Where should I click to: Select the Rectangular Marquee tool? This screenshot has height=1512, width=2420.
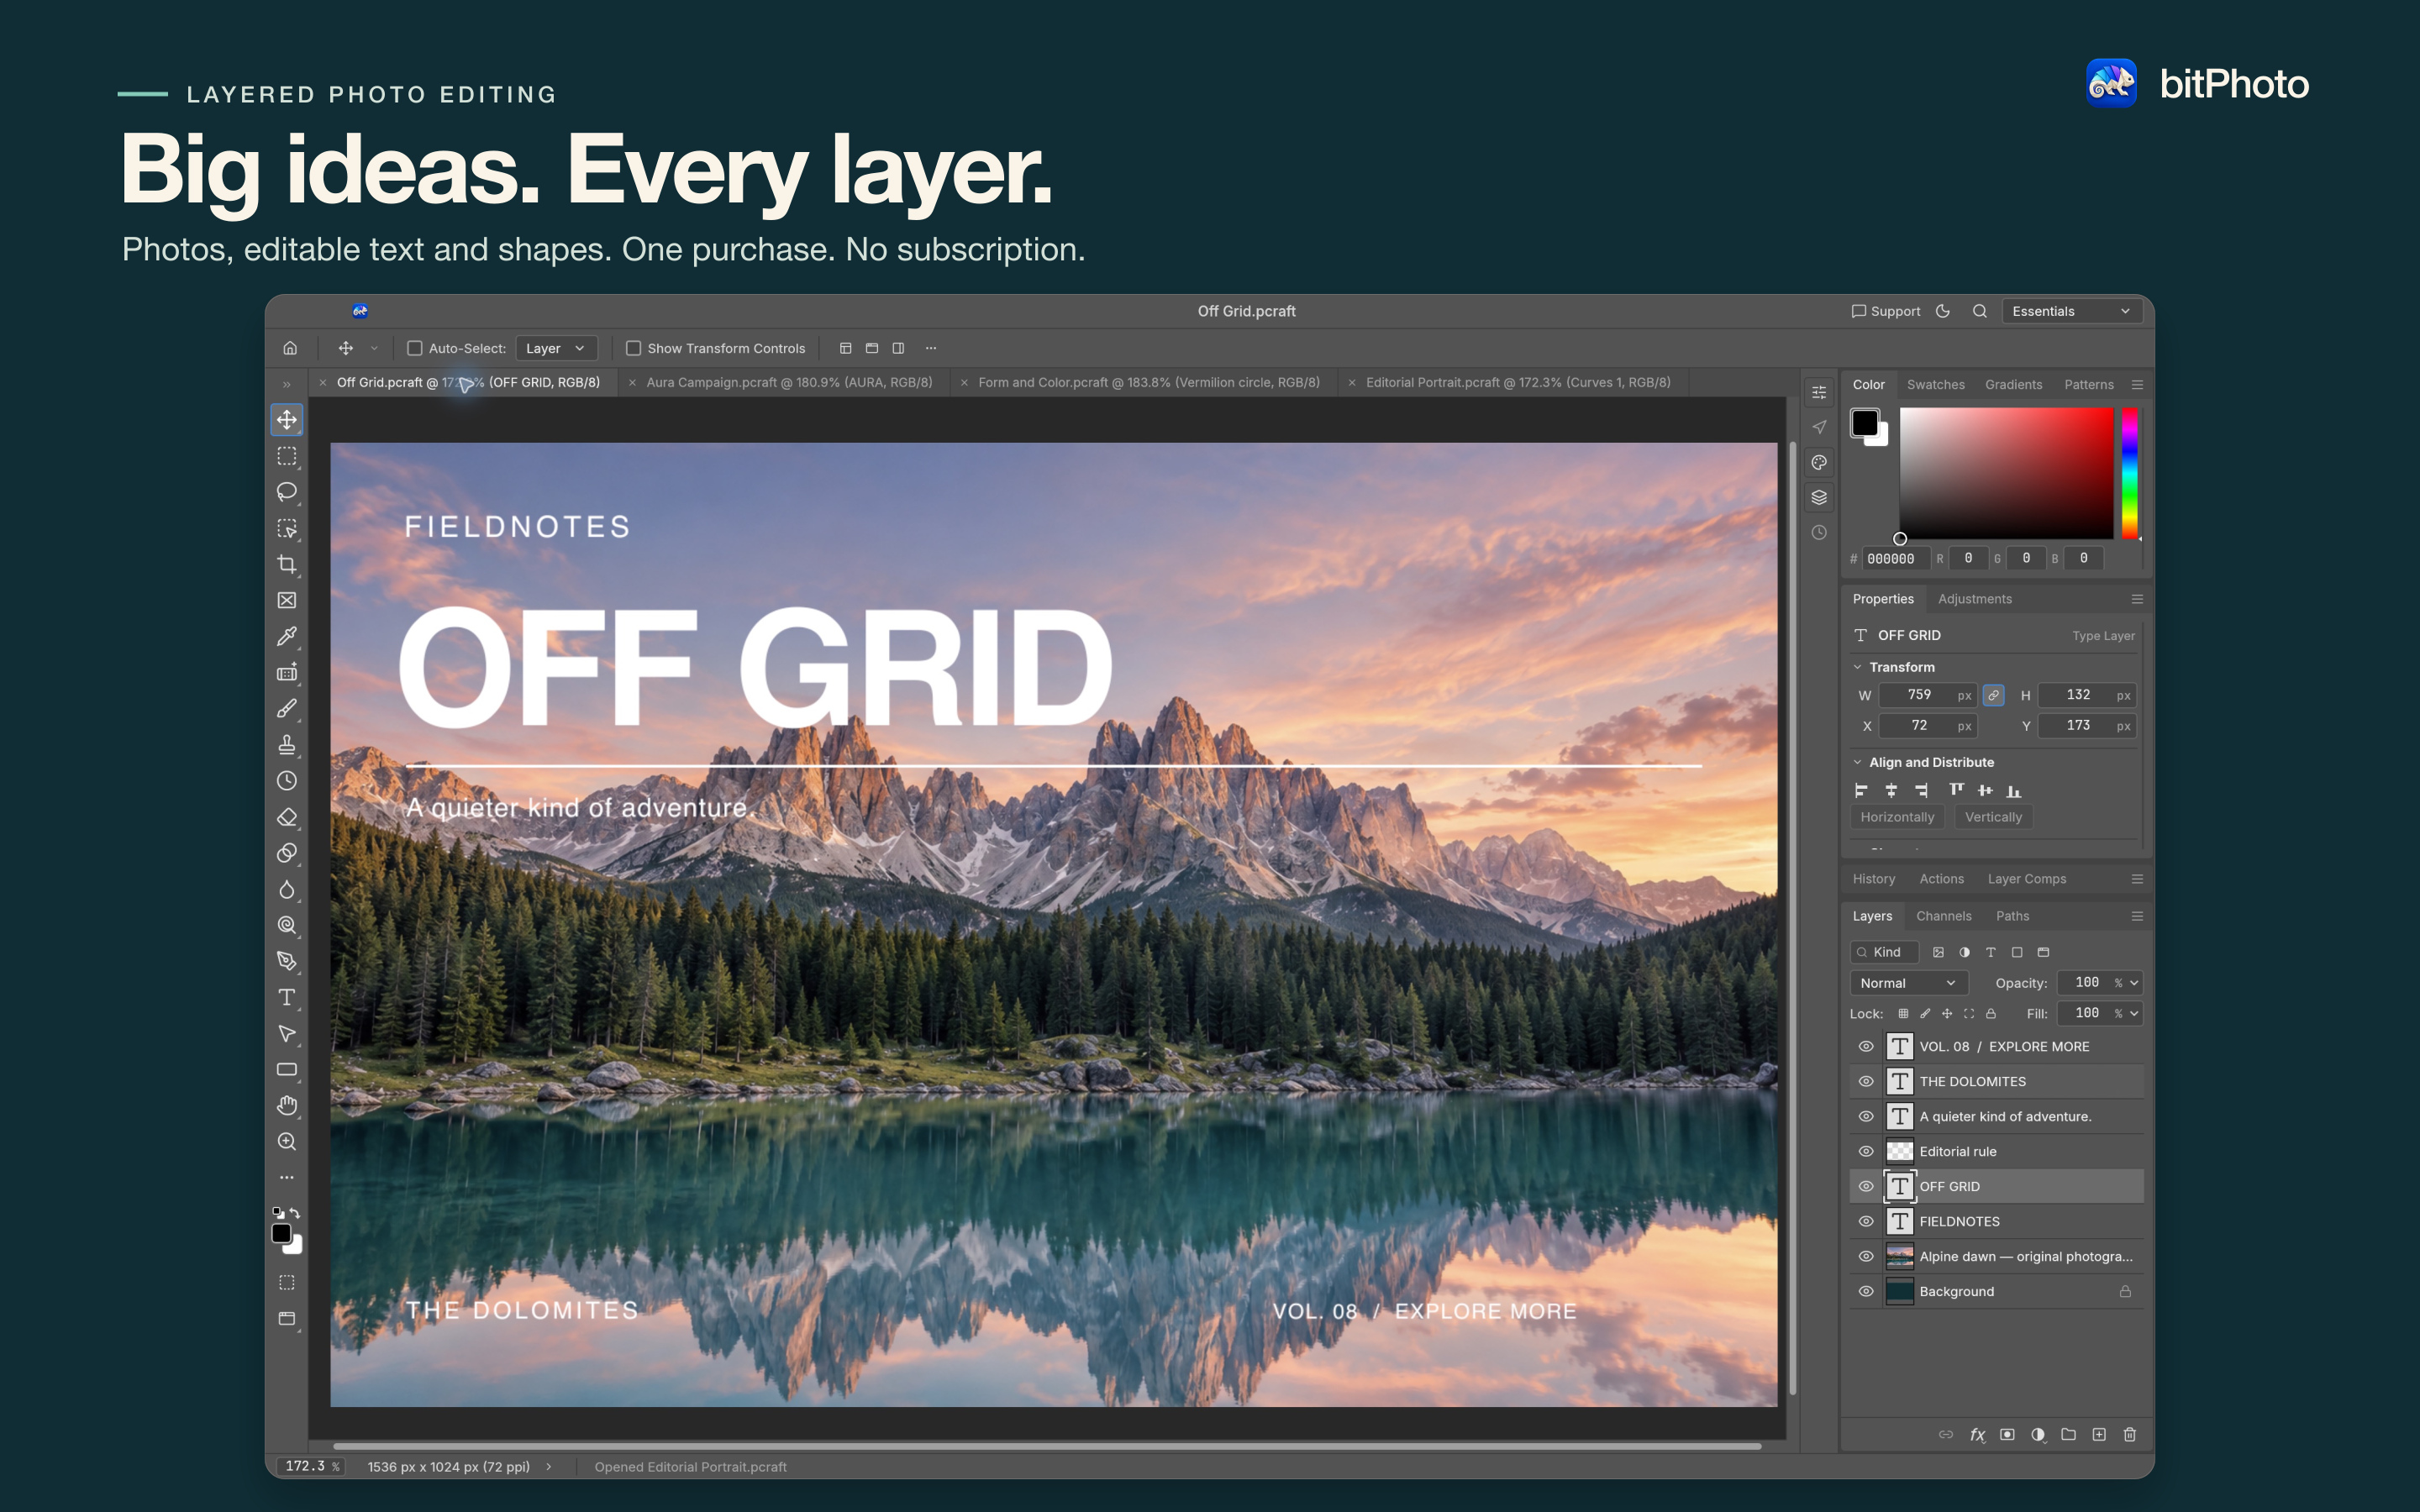[287, 456]
